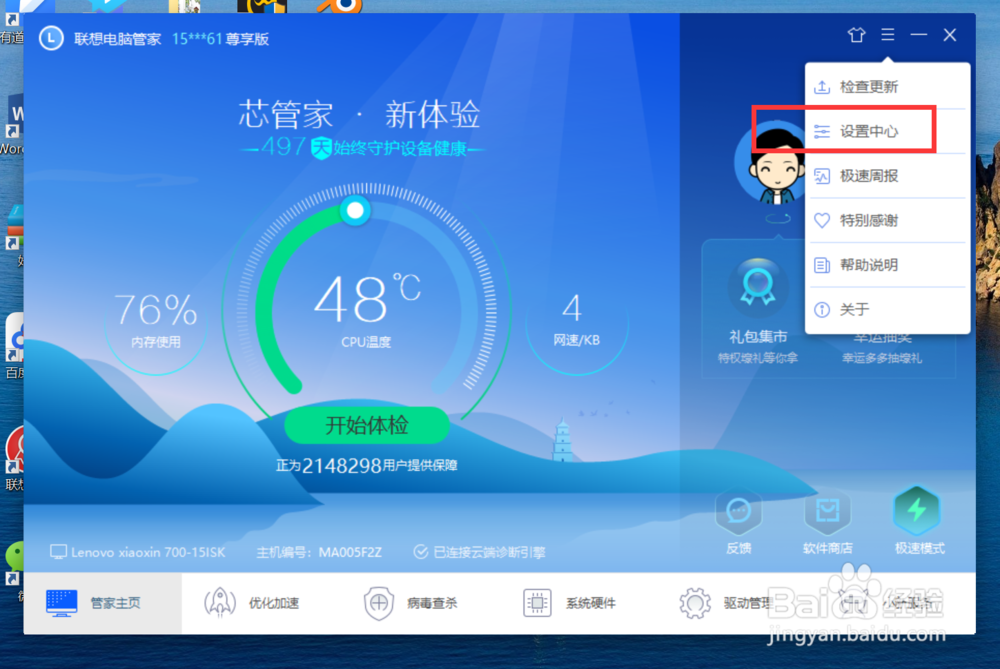
Task: Click the 76% 内存使用 gauge
Action: pos(156,321)
